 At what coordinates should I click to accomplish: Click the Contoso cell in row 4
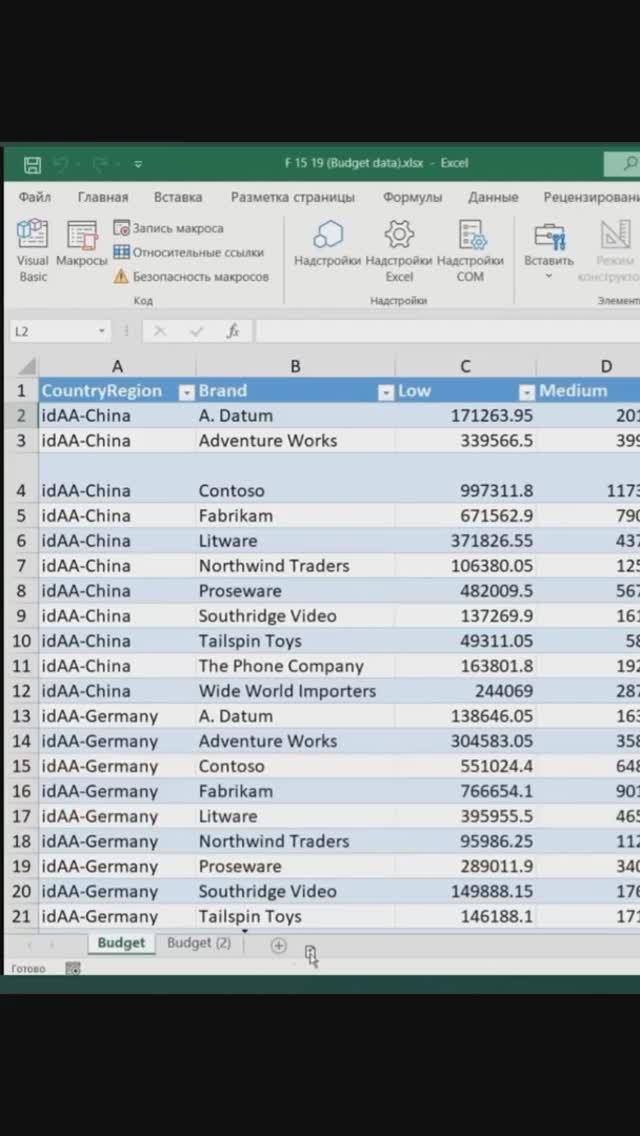(295, 478)
